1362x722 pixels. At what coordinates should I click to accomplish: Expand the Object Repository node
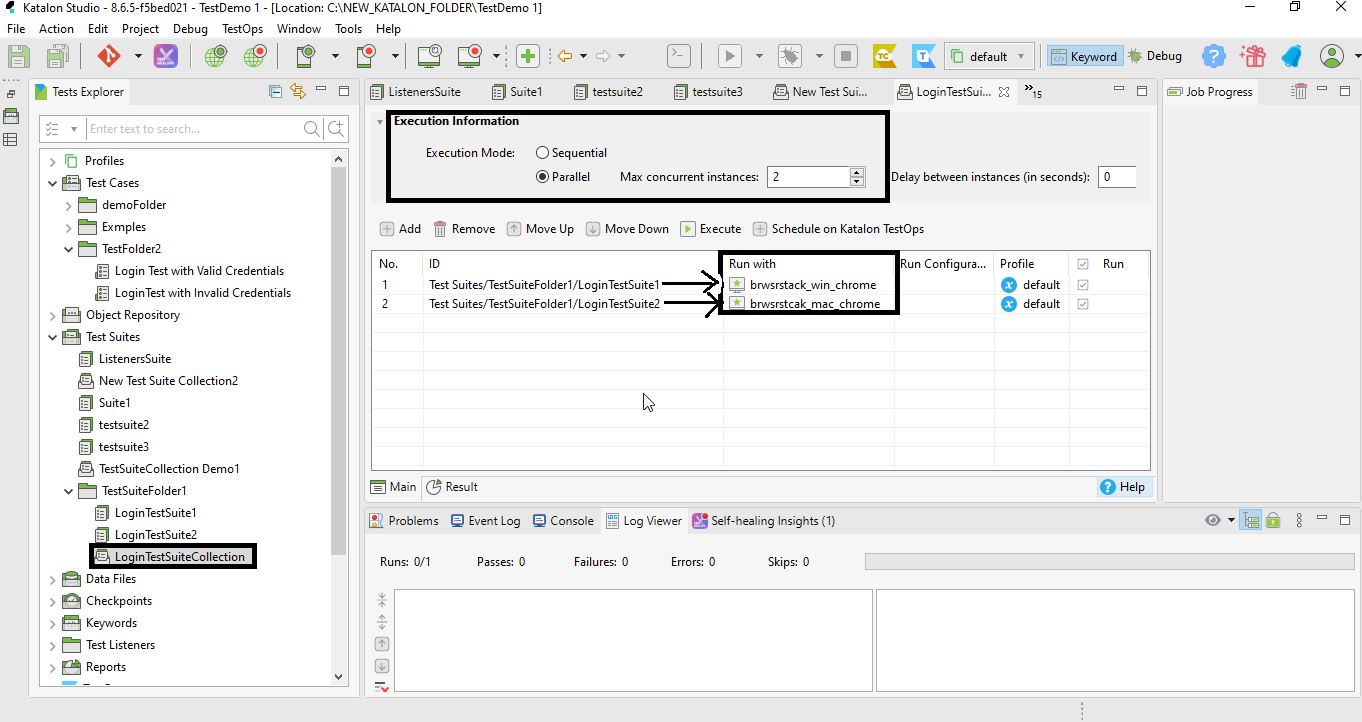pos(52,315)
